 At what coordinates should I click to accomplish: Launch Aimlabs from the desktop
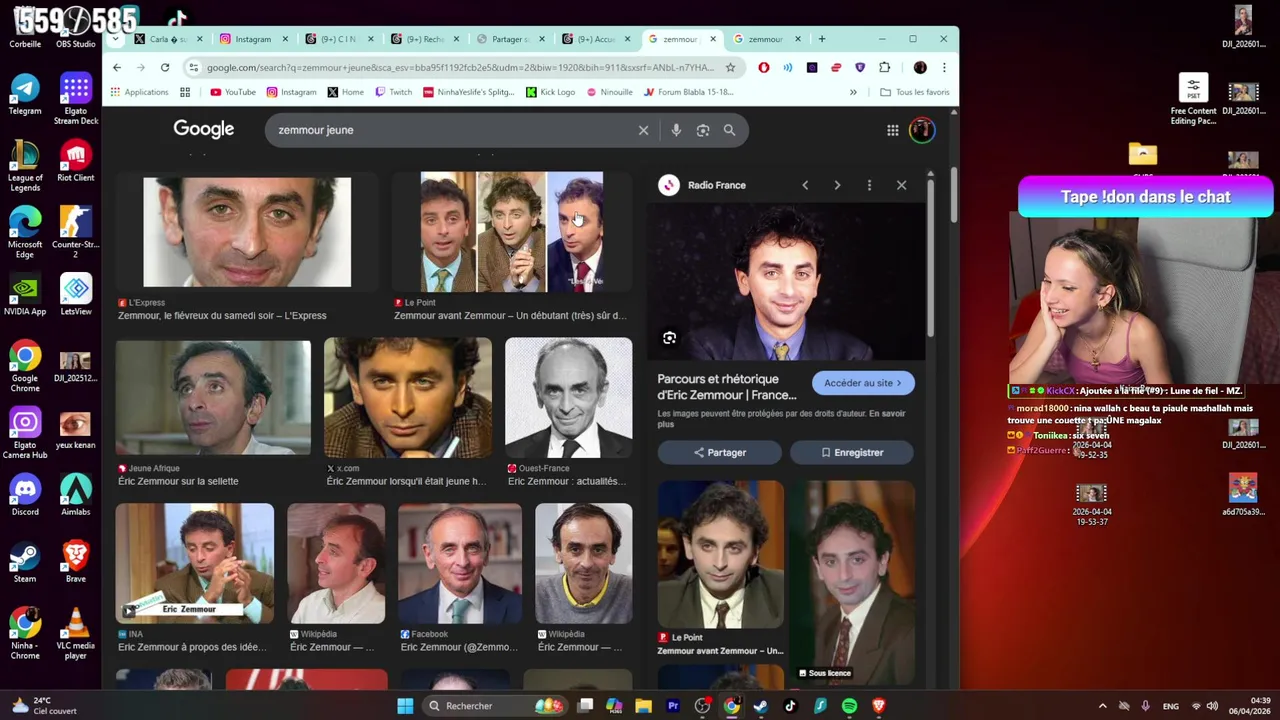click(x=76, y=496)
